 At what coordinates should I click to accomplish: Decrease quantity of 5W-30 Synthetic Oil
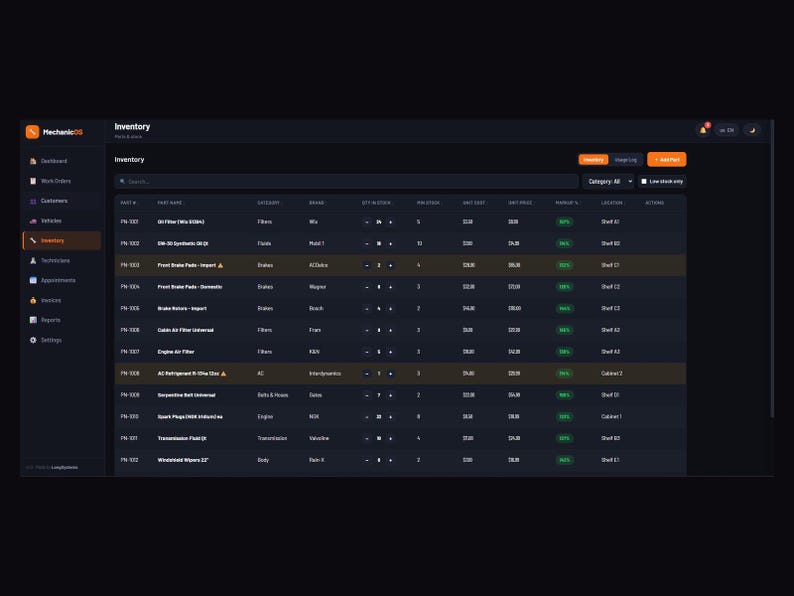pyautogui.click(x=367, y=244)
